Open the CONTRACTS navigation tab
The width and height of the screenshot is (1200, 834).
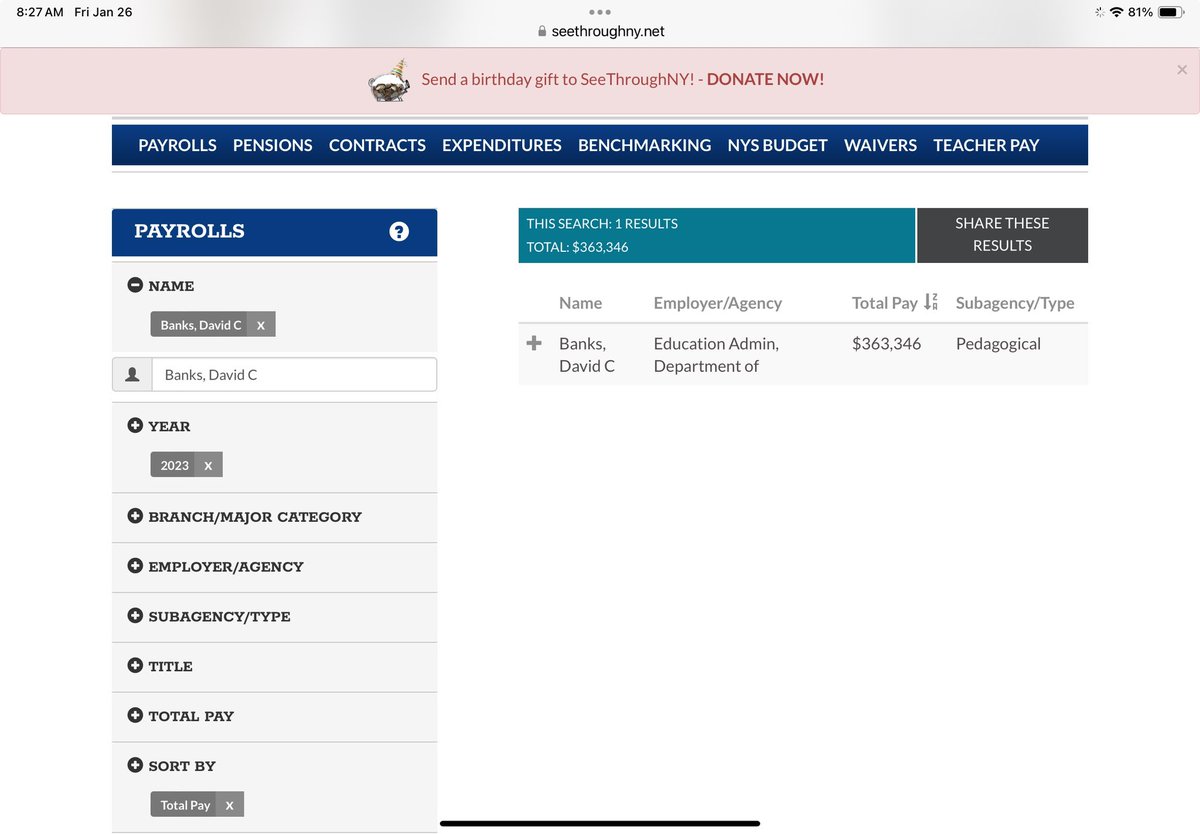click(x=377, y=145)
